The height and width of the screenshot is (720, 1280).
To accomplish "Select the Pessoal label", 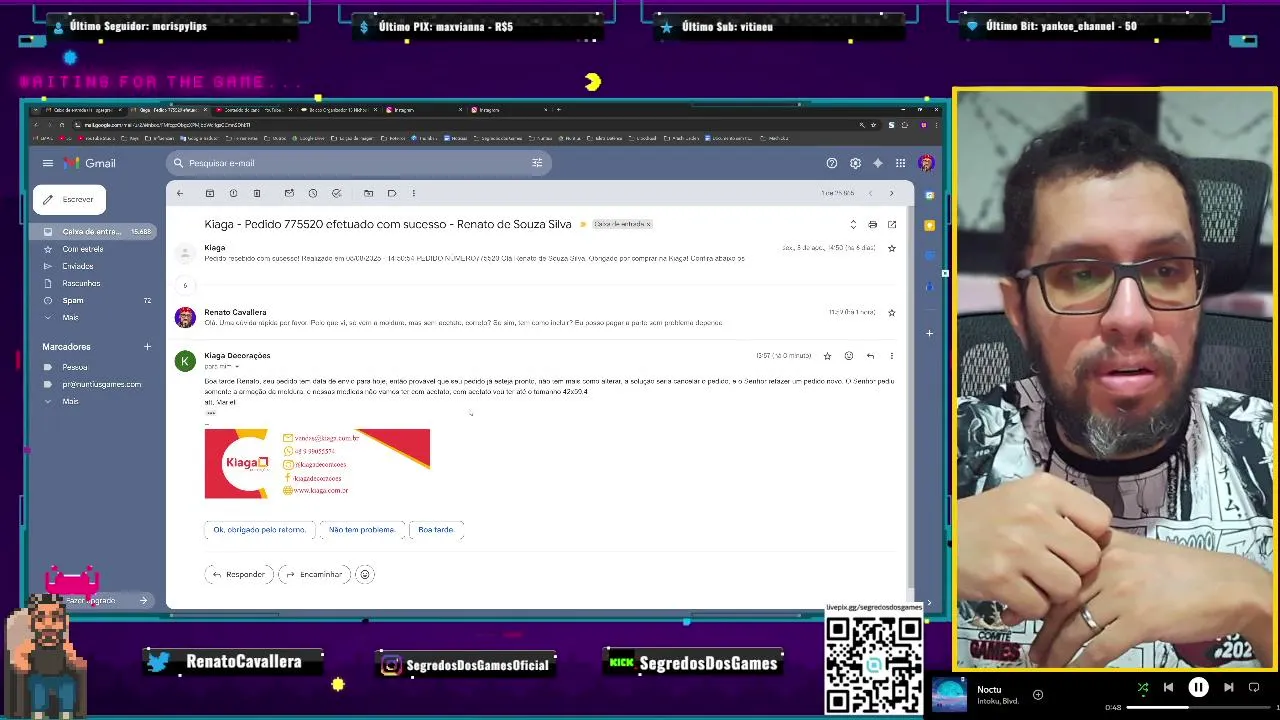I will pos(75,367).
